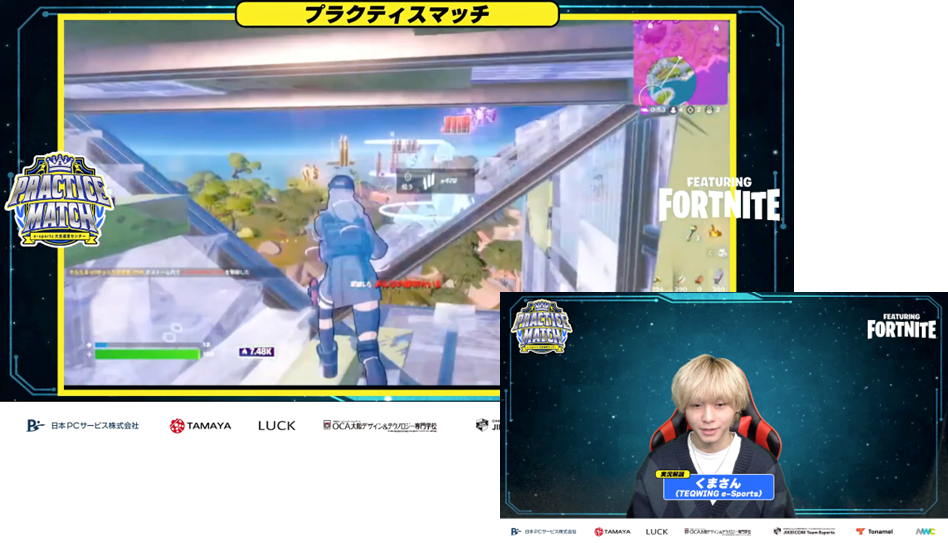Click the MWC logo in the caster footer
The height and width of the screenshot is (543, 948).
tap(925, 532)
